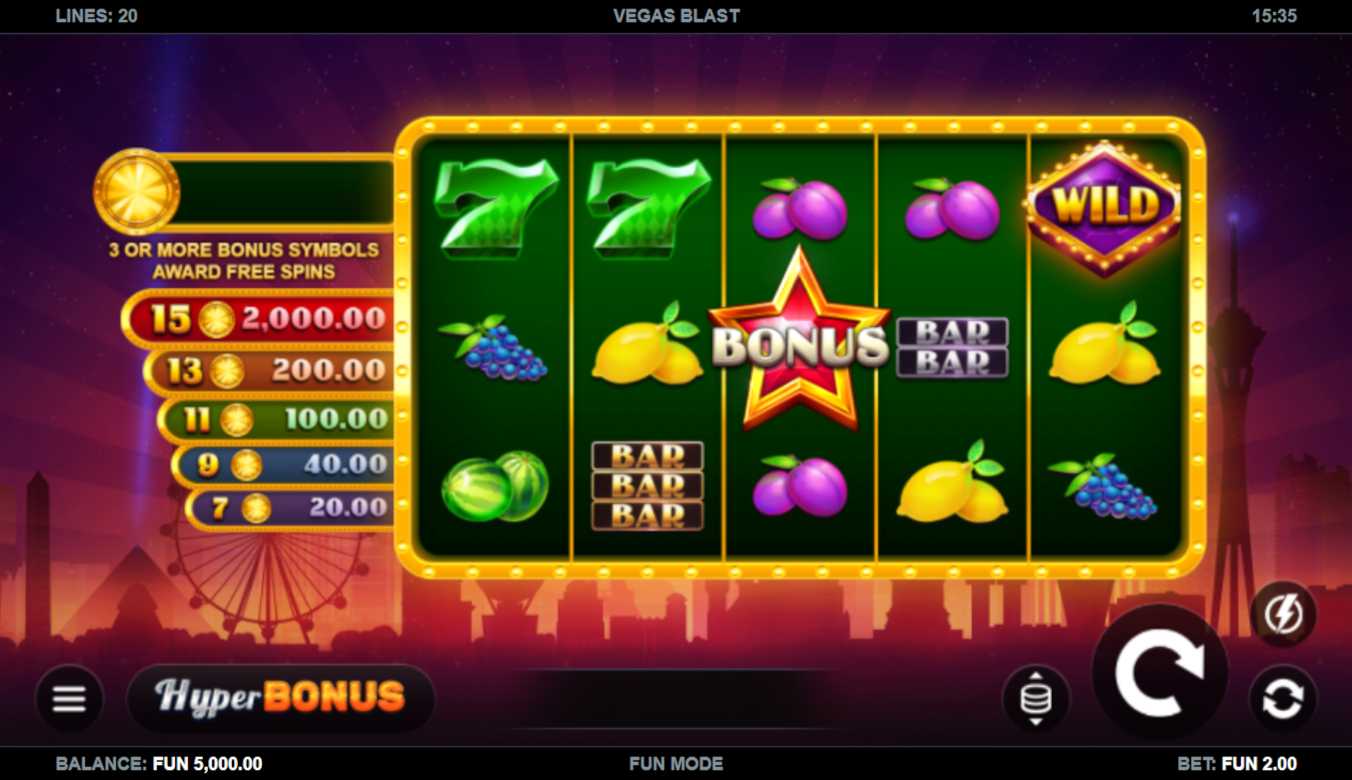Select the 11 coins 100.00 prize row
The width and height of the screenshot is (1352, 780).
tap(277, 418)
